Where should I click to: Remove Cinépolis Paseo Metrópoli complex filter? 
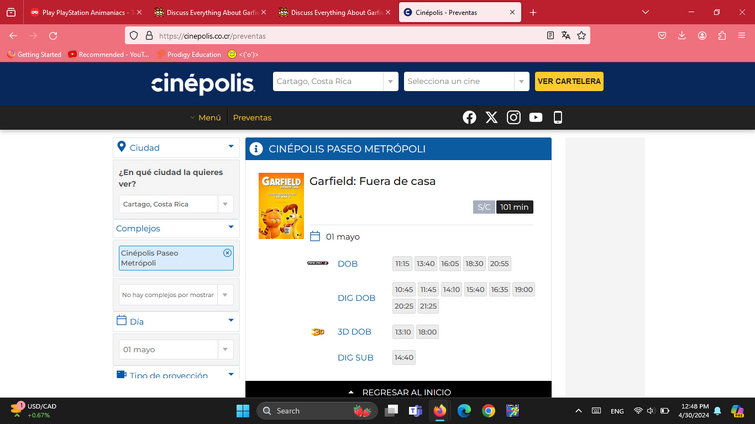(227, 253)
